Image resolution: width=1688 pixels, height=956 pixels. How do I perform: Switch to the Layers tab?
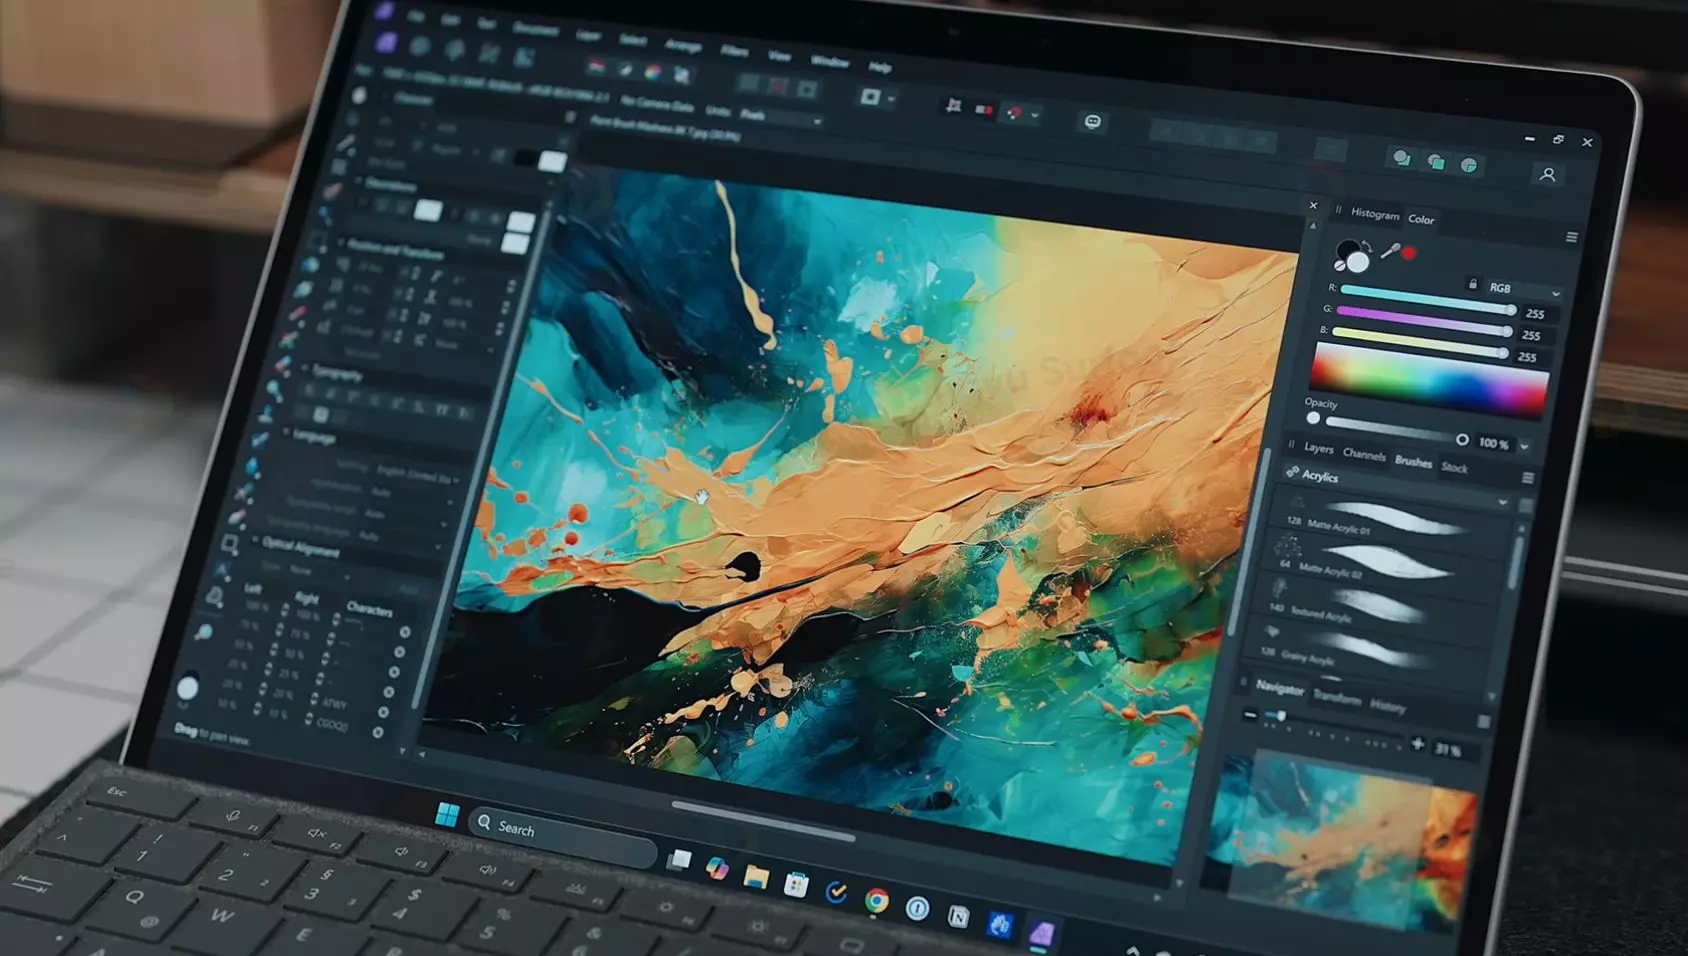[1318, 448]
